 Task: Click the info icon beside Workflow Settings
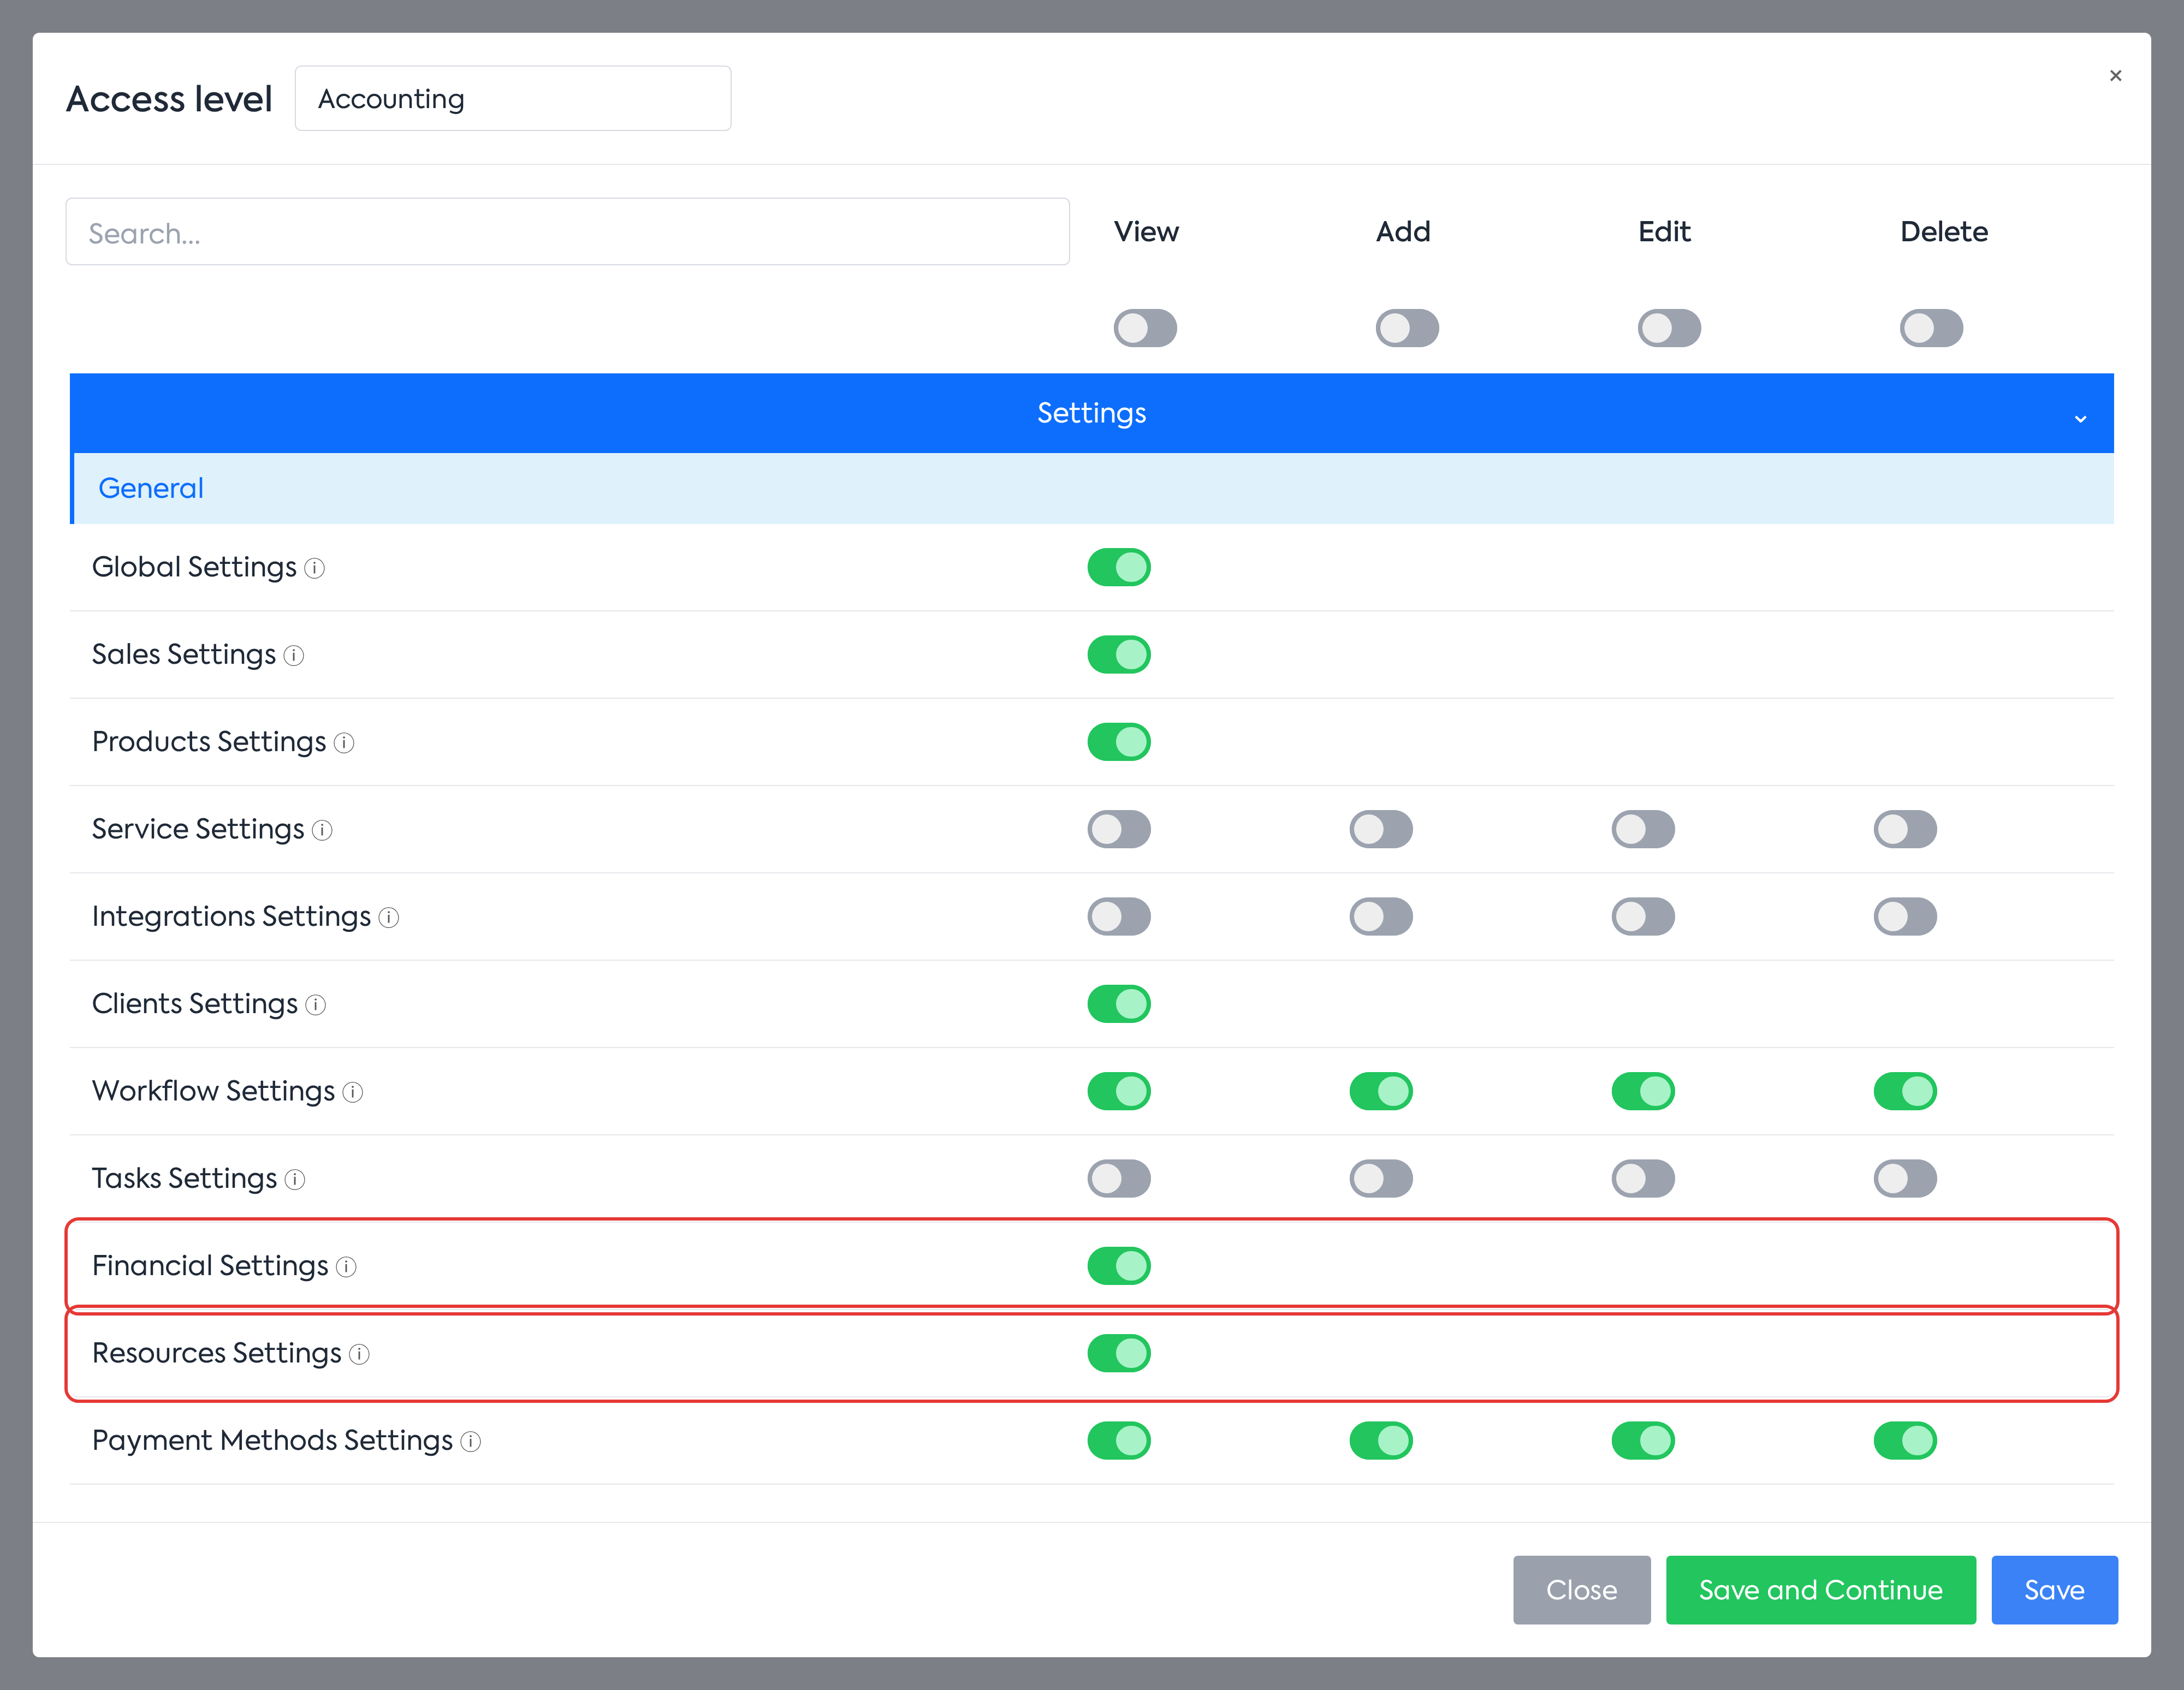[352, 1093]
